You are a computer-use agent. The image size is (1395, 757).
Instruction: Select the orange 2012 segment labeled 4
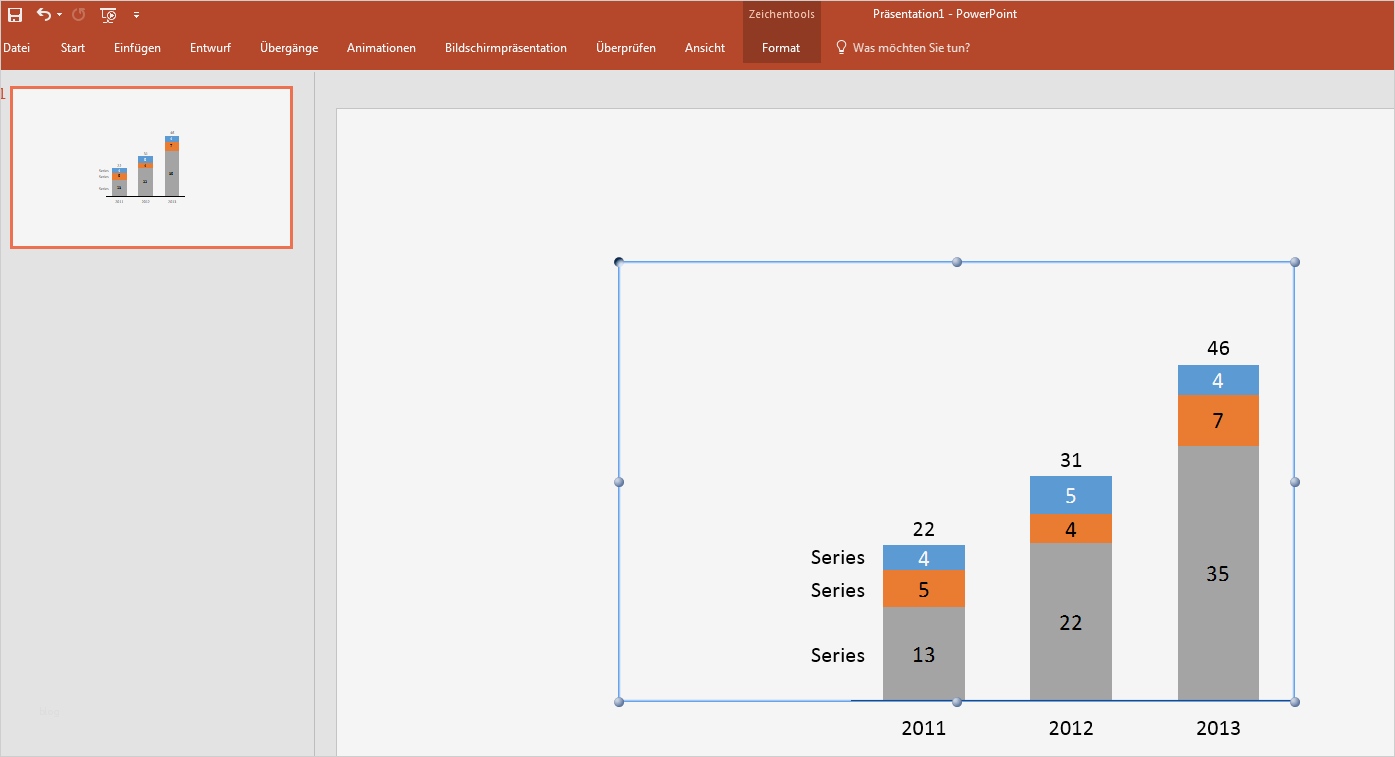click(x=1071, y=529)
